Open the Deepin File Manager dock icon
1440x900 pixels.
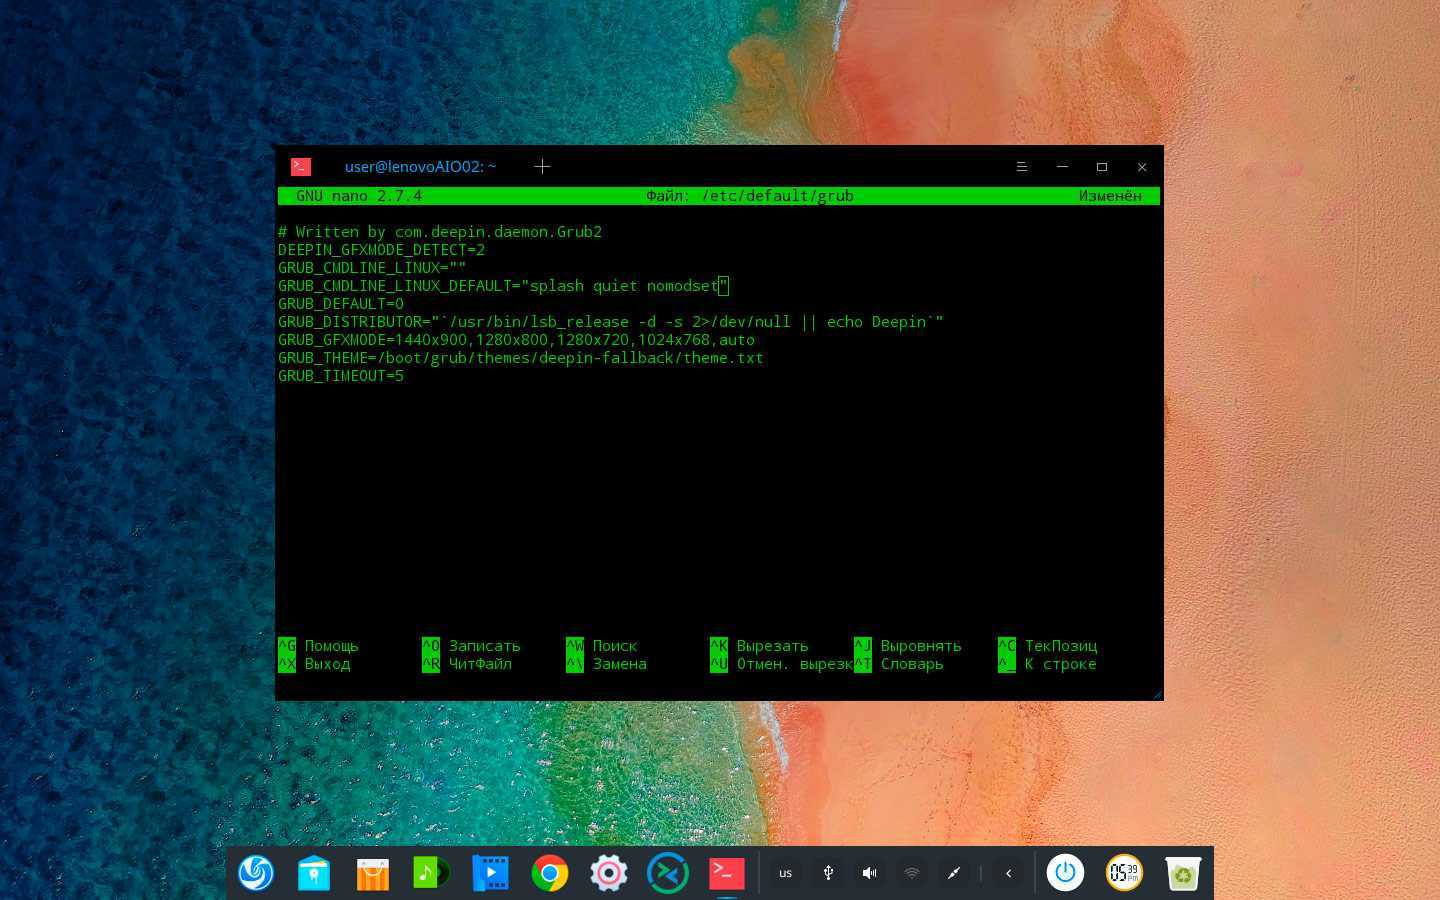[x=314, y=873]
